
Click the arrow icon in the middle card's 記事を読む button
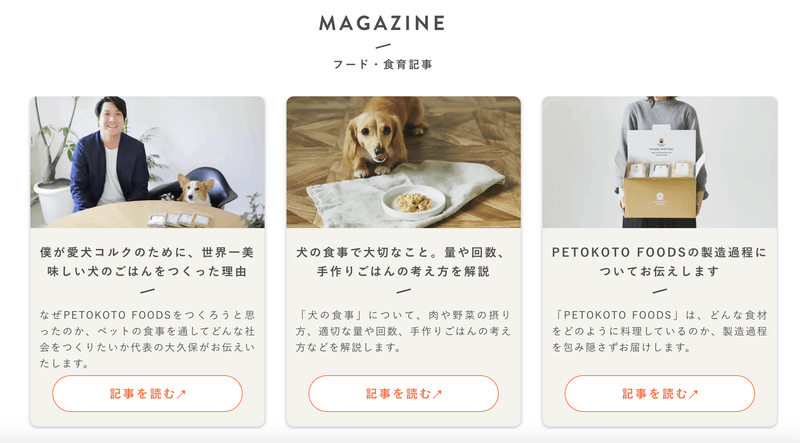pyautogui.click(x=437, y=393)
